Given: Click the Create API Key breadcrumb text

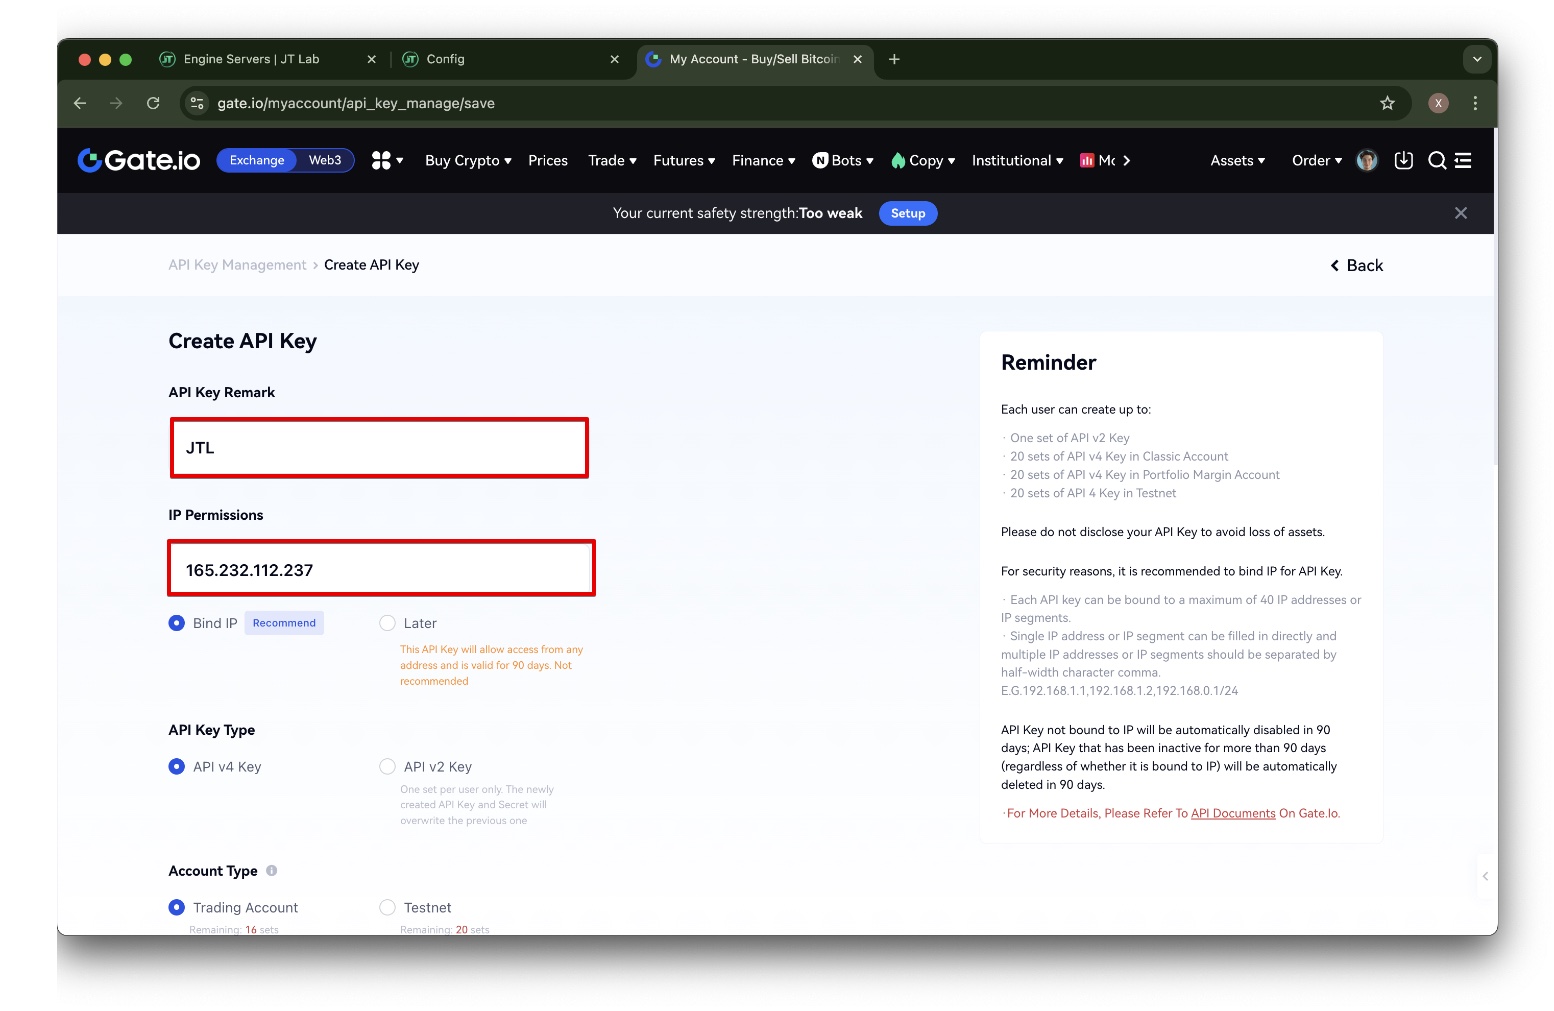Looking at the screenshot, I should coord(371,265).
